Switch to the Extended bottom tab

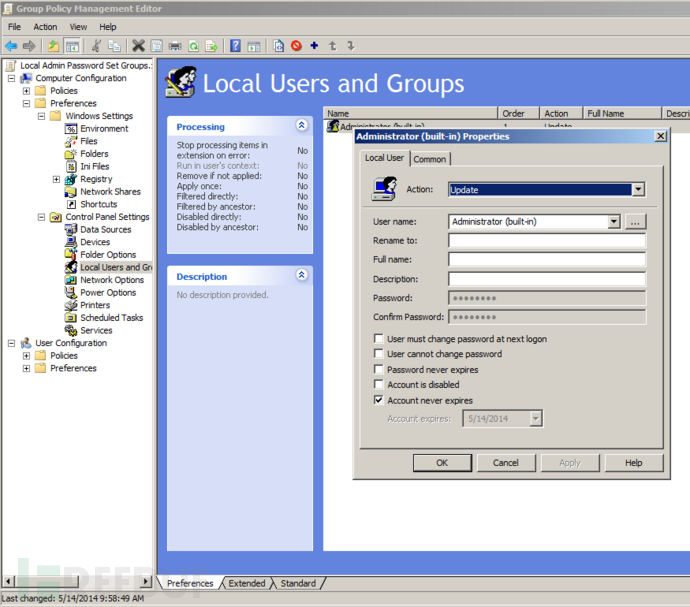pyautogui.click(x=246, y=583)
